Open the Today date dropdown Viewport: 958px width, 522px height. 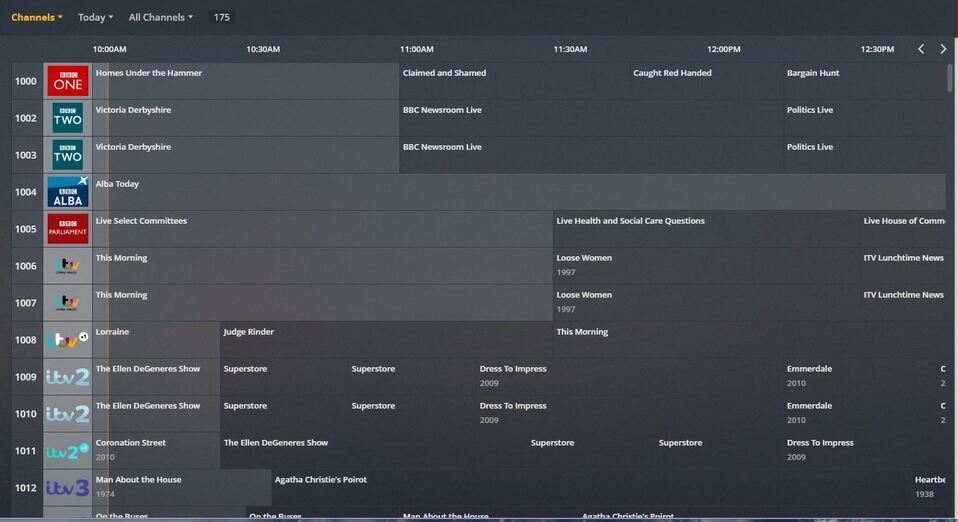95,17
